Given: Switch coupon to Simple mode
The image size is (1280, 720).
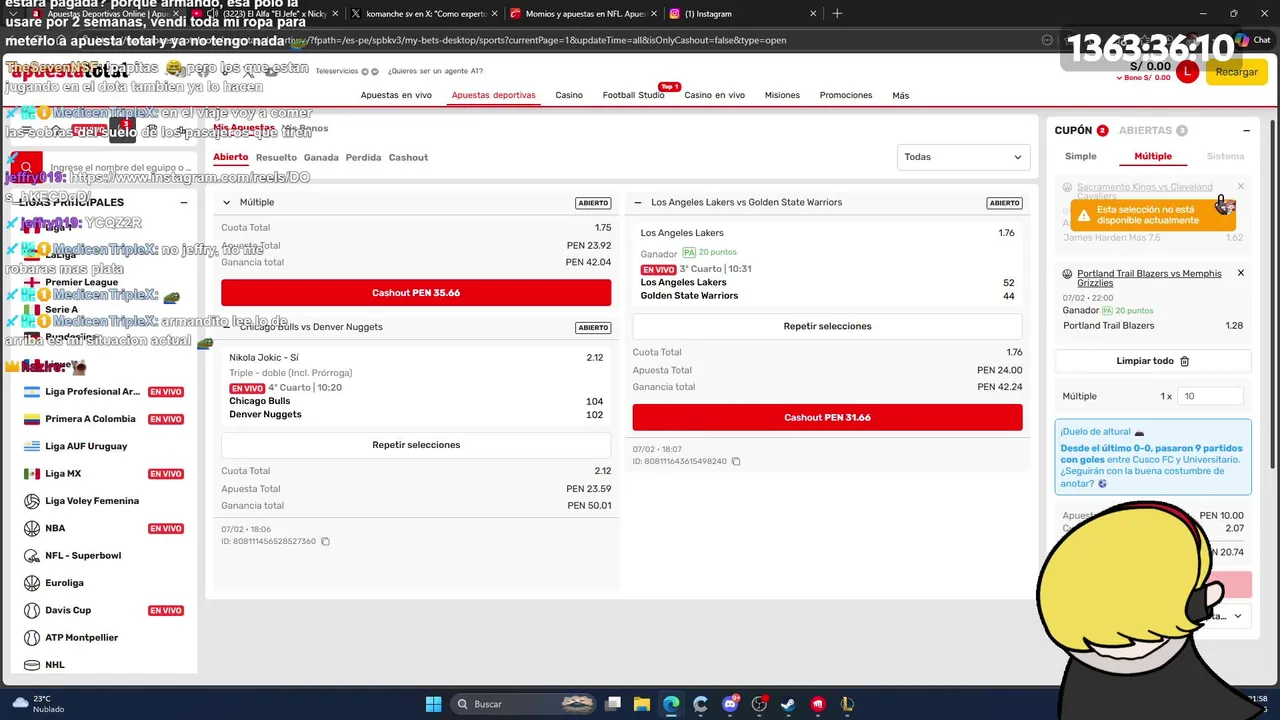Looking at the screenshot, I should coord(1080,156).
